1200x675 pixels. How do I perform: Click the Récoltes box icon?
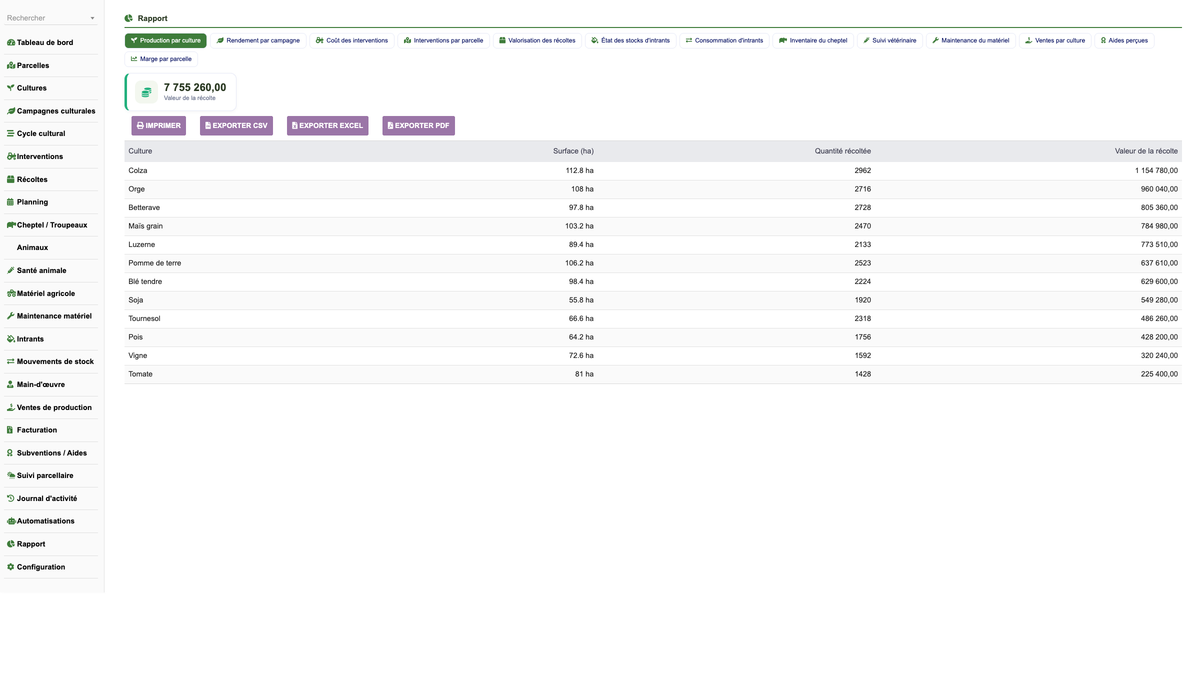tap(11, 180)
